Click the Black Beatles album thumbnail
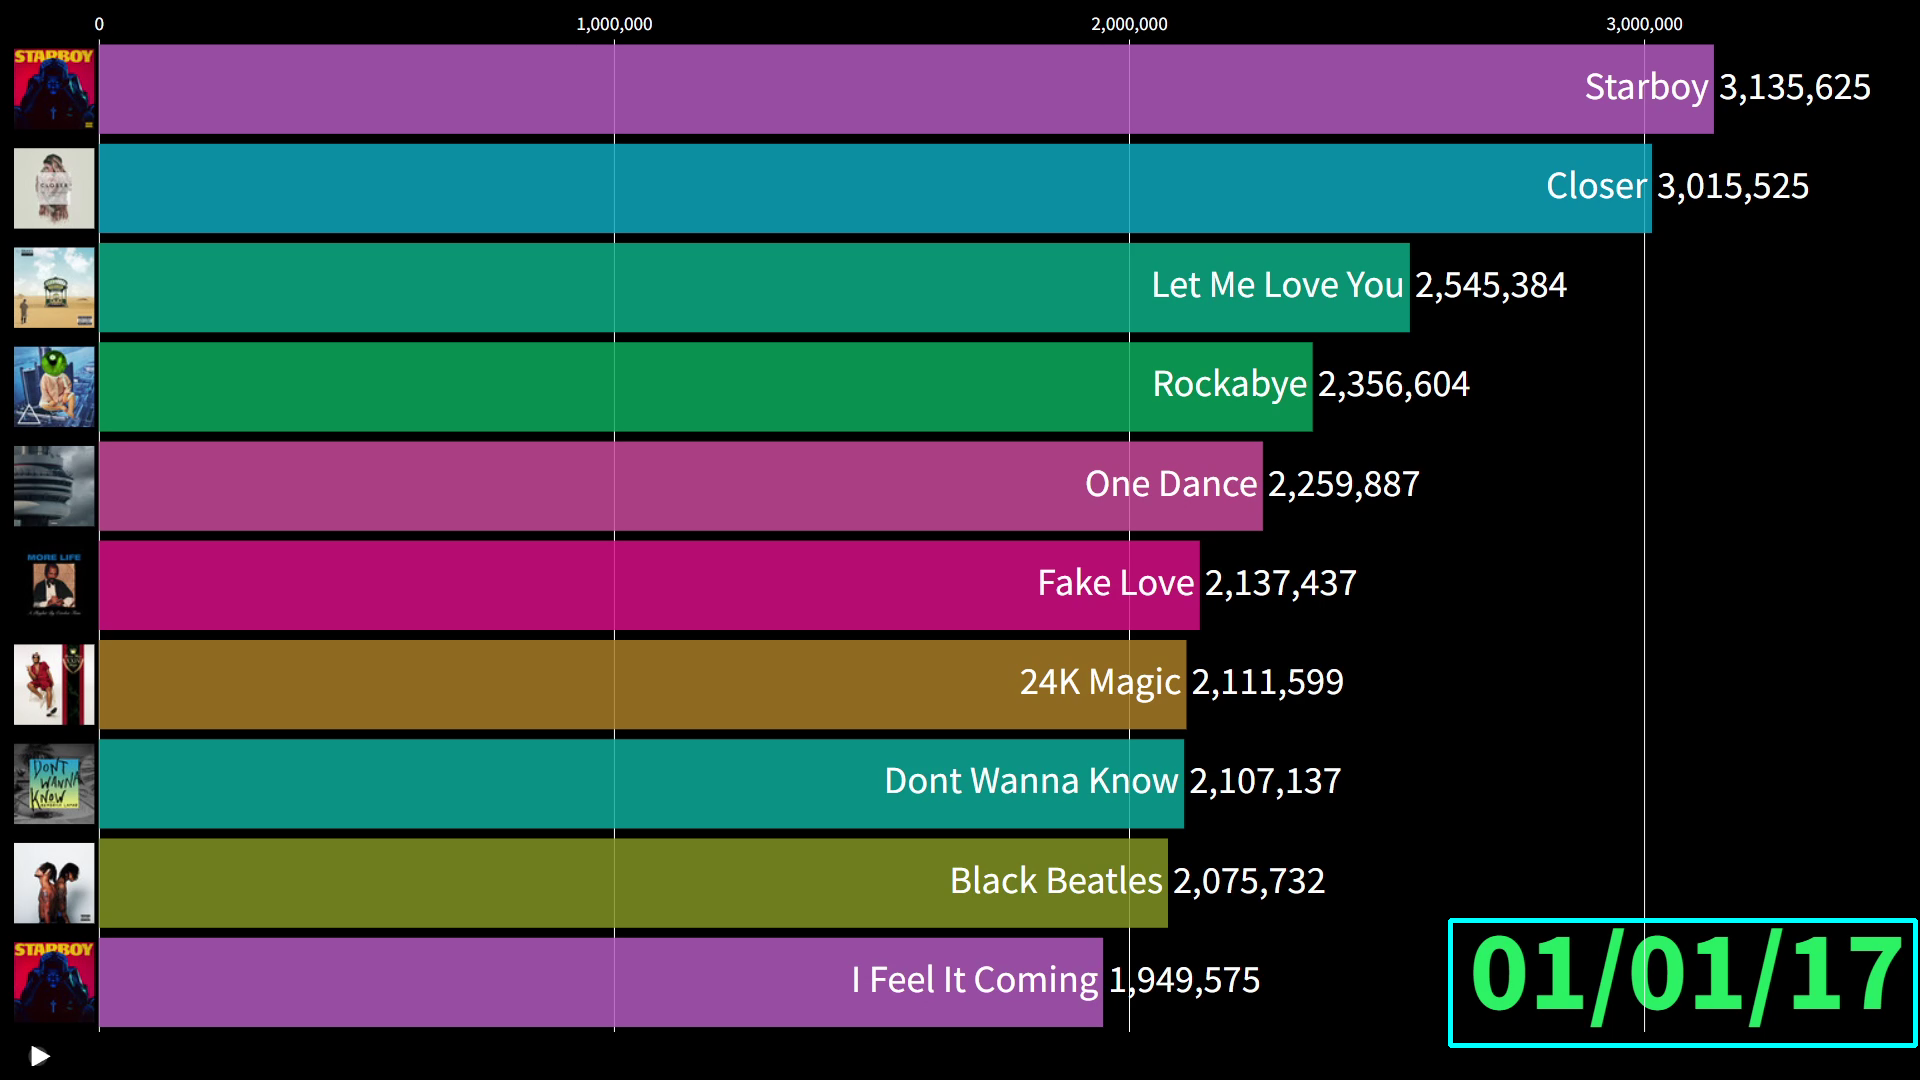 (54, 883)
